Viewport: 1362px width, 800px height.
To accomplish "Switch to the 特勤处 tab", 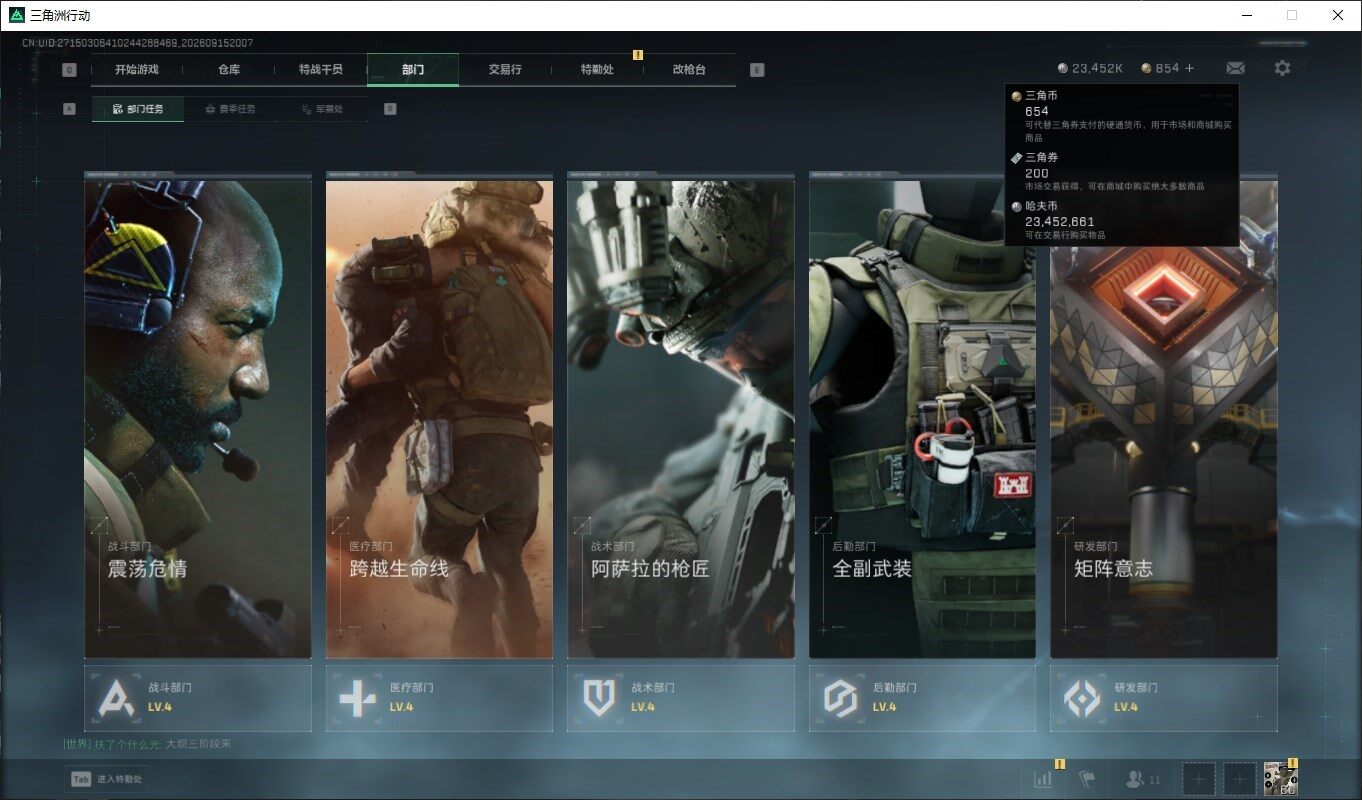I will click(597, 70).
